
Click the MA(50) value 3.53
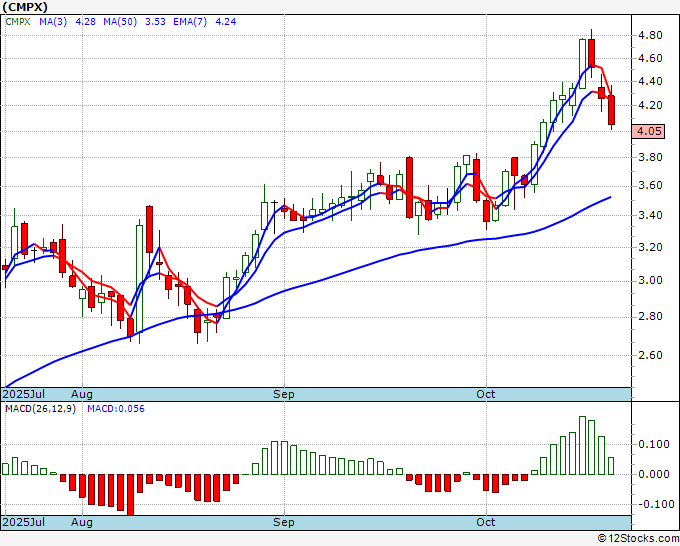(x=155, y=22)
